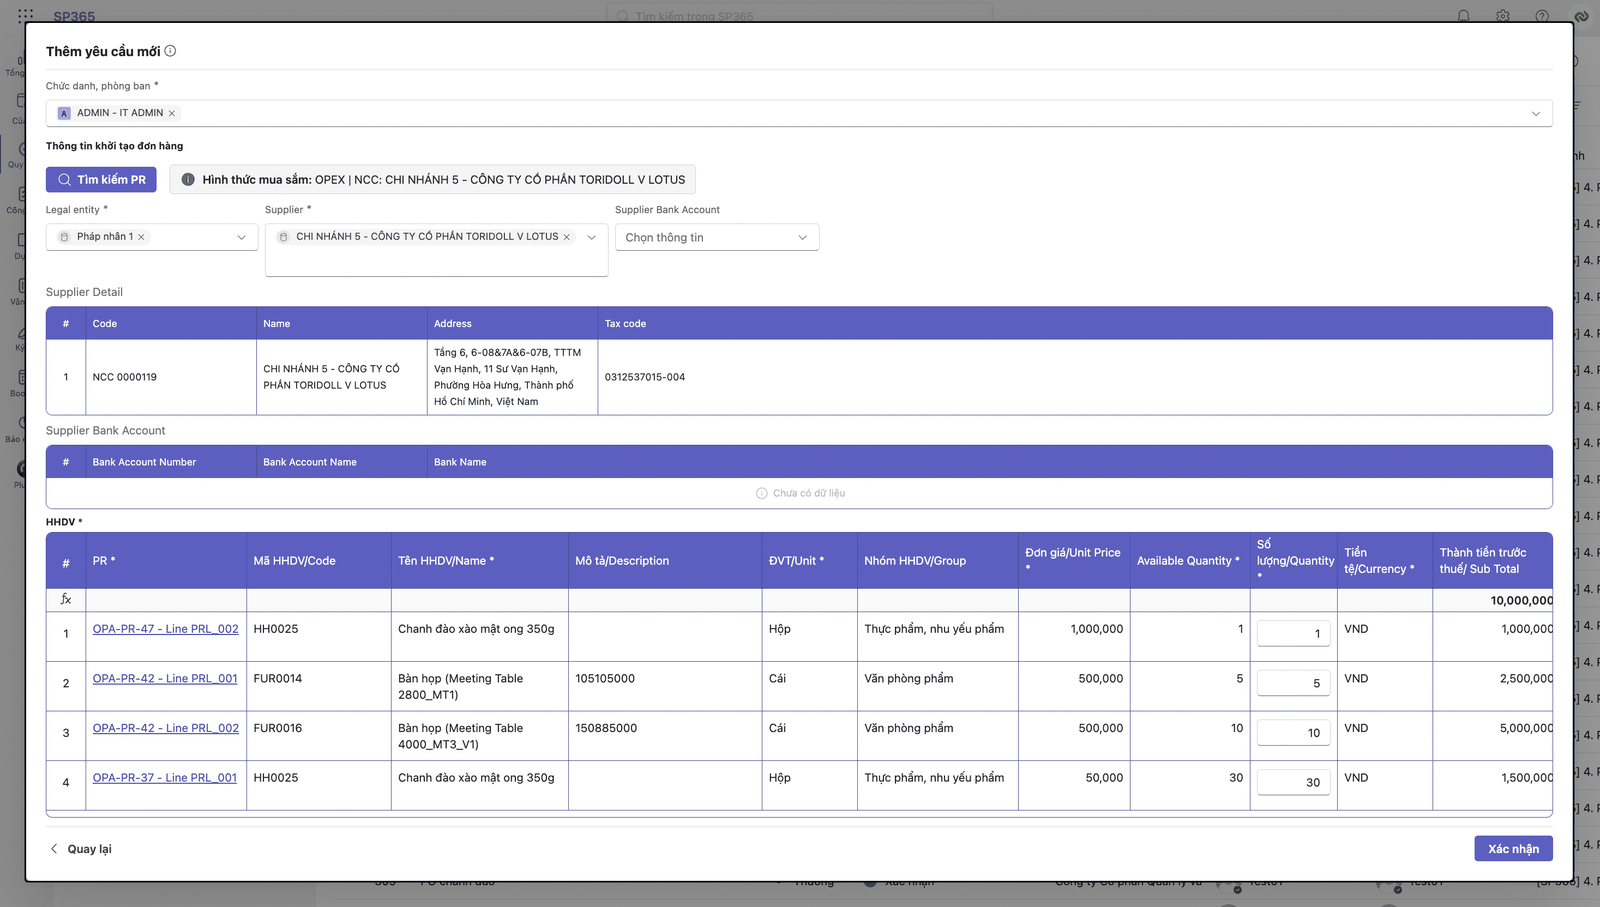The width and height of the screenshot is (1600, 907).
Task: Open the Supplier Bank Account dropdown
Action: pyautogui.click(x=717, y=237)
